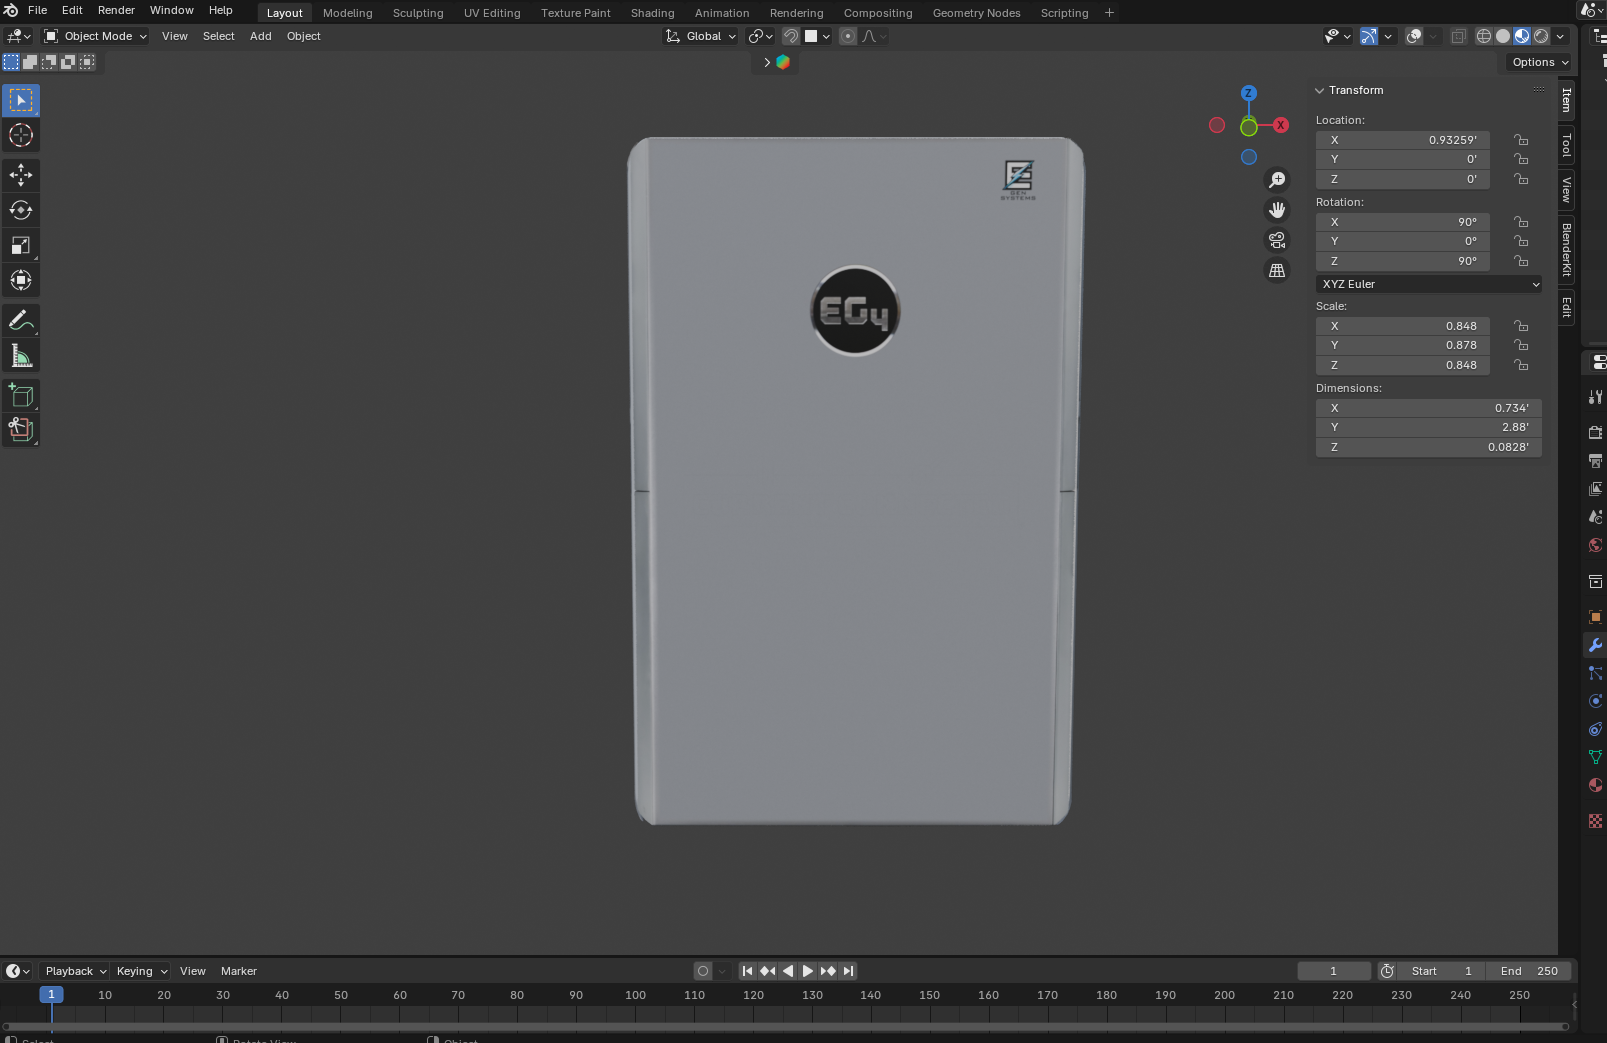Open the Keying popover in timeline
The width and height of the screenshot is (1607, 1043).
[x=141, y=971]
